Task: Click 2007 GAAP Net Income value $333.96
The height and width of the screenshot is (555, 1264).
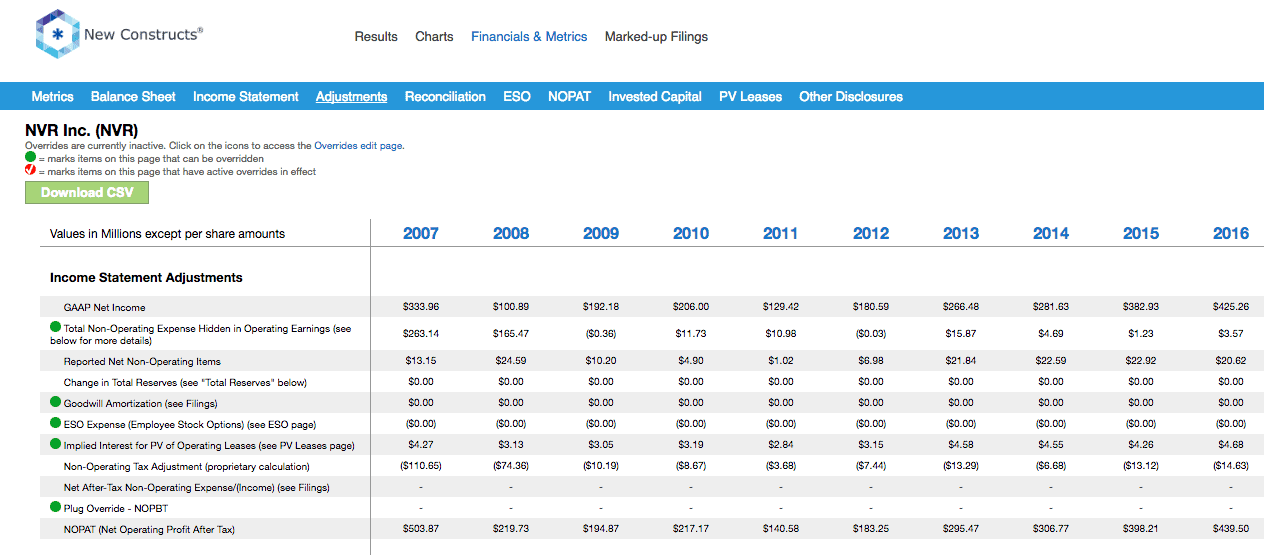Action: pos(421,307)
